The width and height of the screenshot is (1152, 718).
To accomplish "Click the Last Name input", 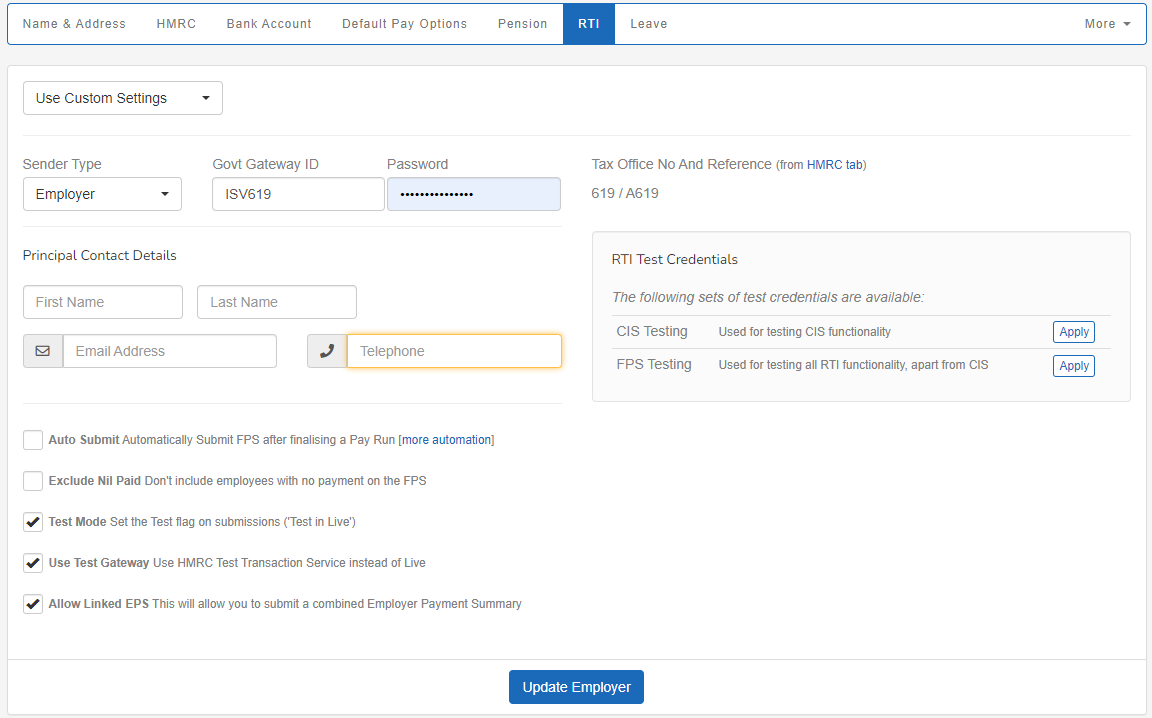I will click(277, 302).
